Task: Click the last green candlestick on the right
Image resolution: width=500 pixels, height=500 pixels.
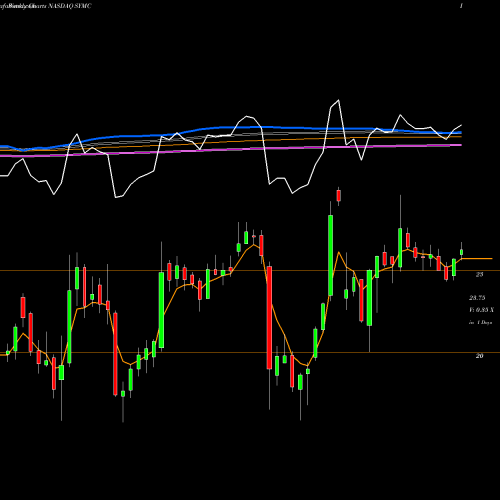Action: (462, 252)
